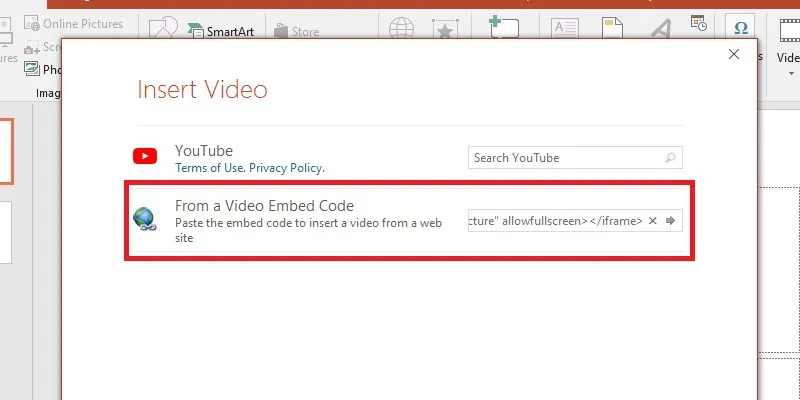Screen dimensions: 800x400
Task: Open the Symbol omega button
Action: [740, 27]
